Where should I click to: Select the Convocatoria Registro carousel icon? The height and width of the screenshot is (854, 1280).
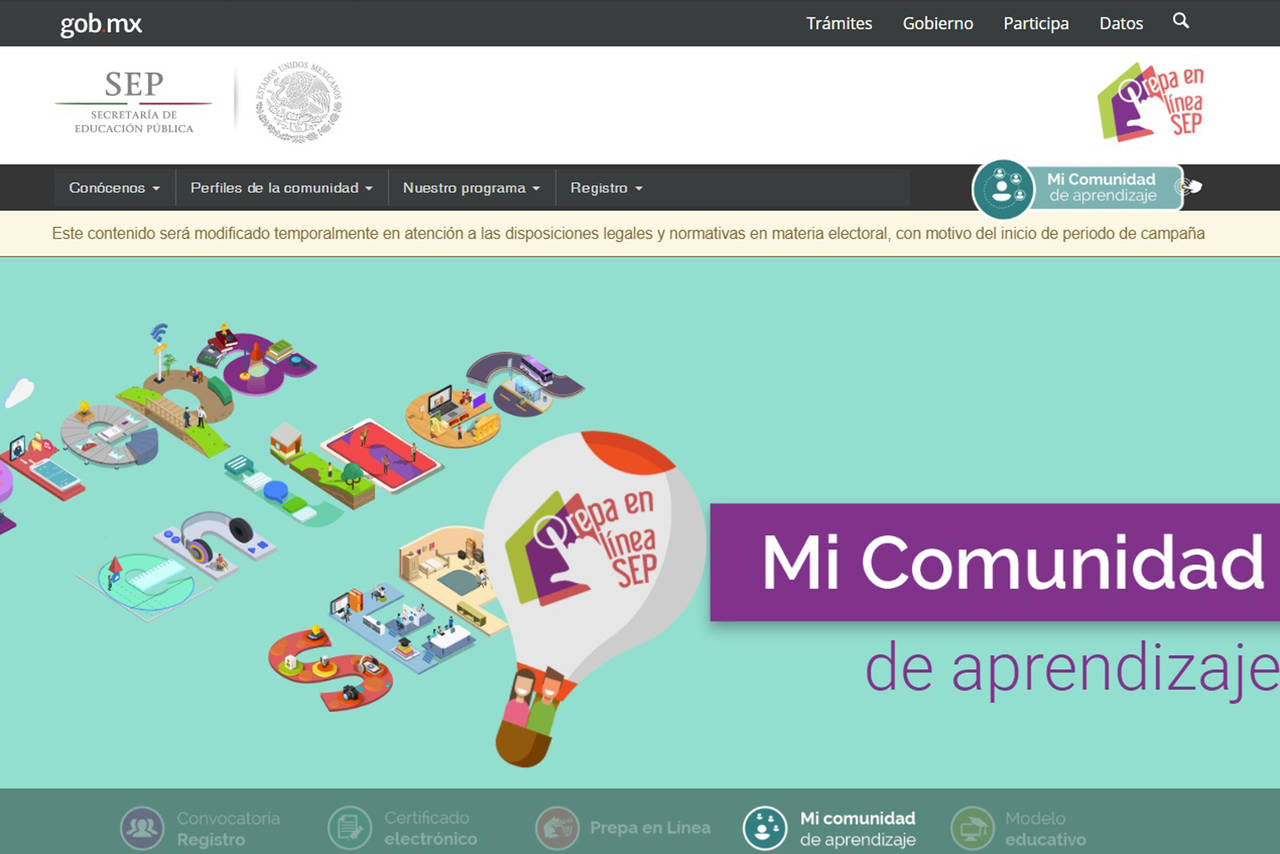click(x=142, y=828)
